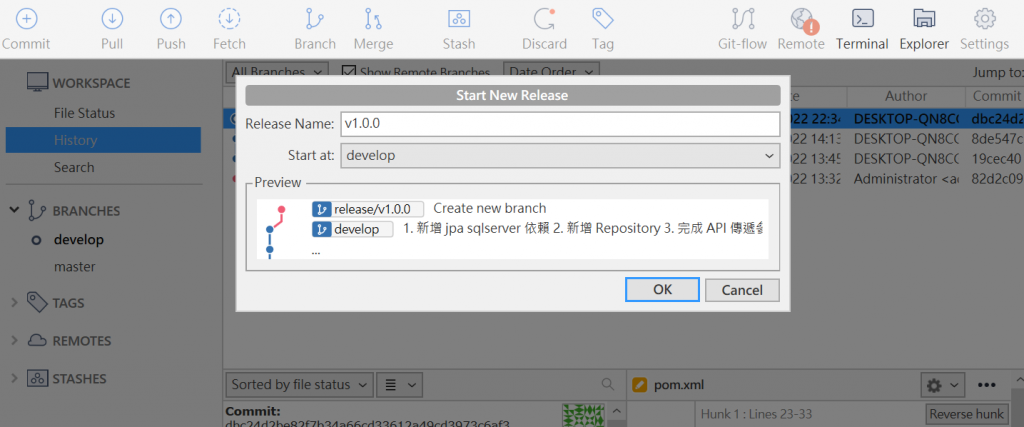Image resolution: width=1024 pixels, height=427 pixels.
Task: Click the scroll up arrow in commit details
Action: 616,412
